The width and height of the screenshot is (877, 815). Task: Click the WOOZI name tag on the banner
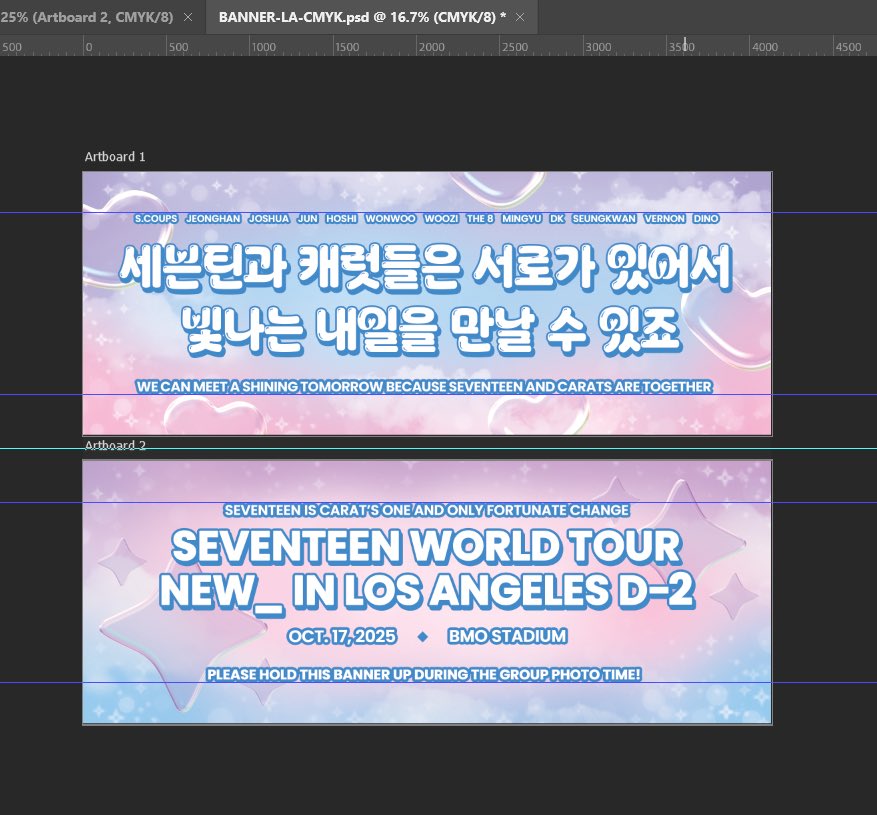click(x=441, y=219)
